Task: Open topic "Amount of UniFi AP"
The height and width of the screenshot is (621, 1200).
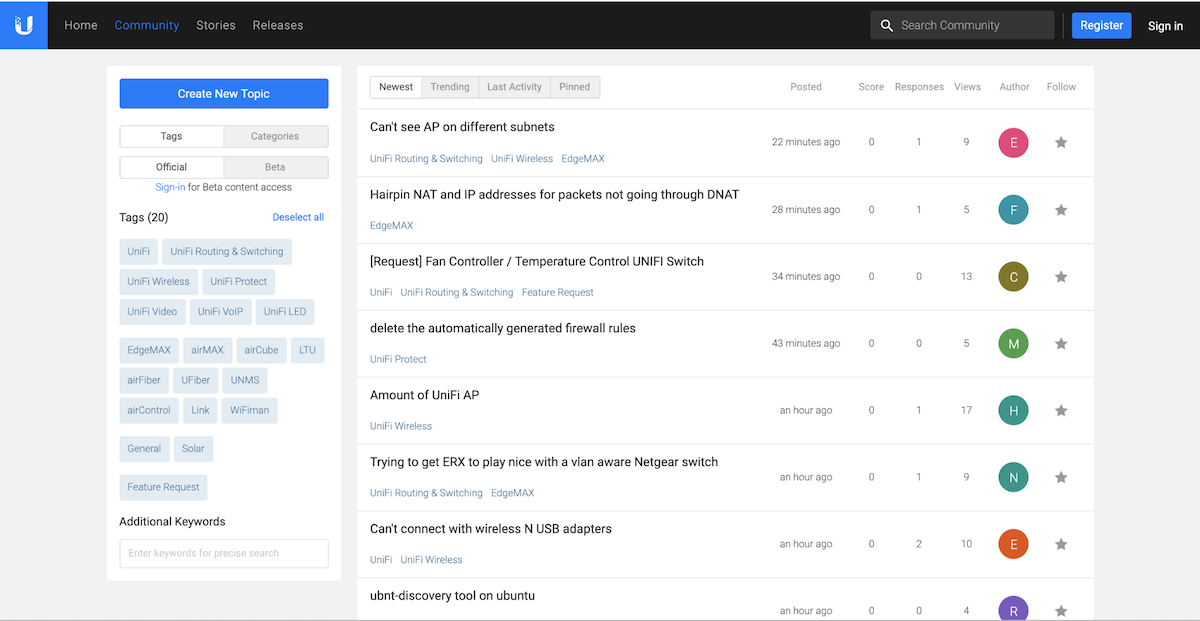Action: pyautogui.click(x=424, y=395)
